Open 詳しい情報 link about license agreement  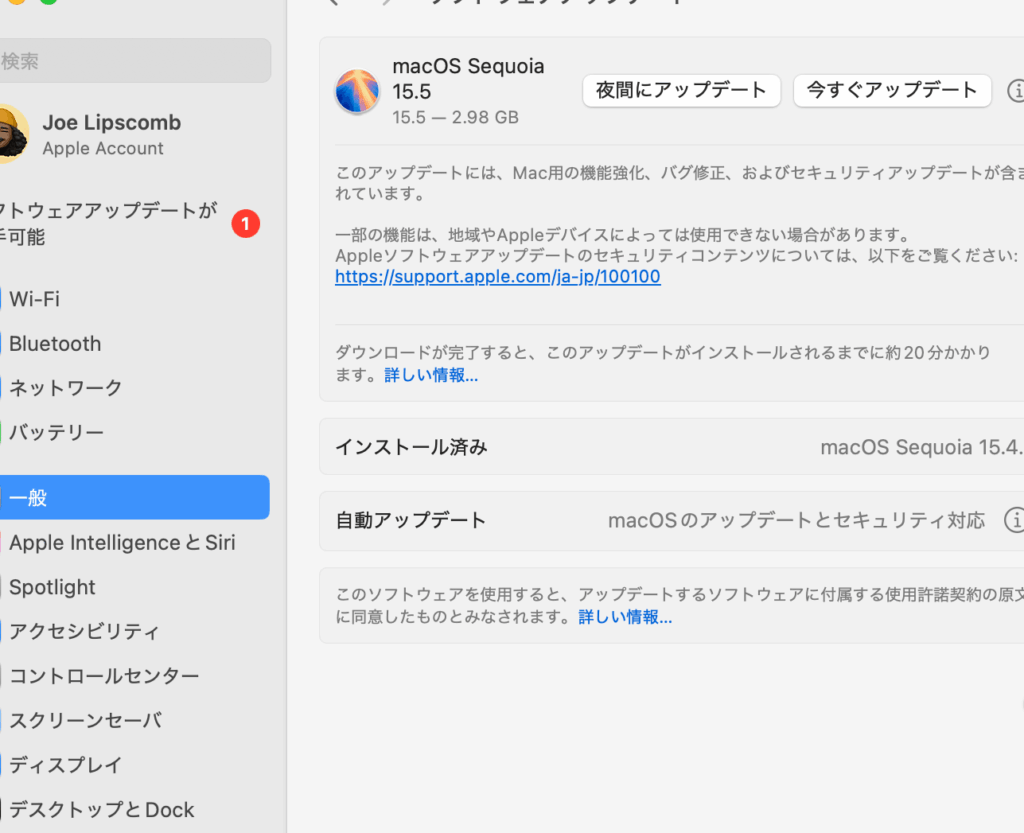click(625, 617)
